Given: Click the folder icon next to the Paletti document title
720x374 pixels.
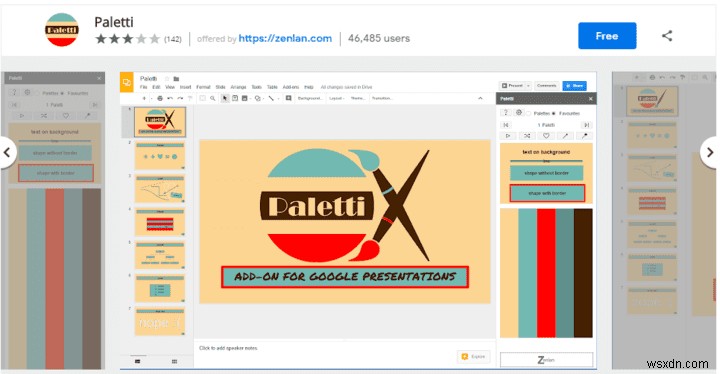Looking at the screenshot, I should pyautogui.click(x=176, y=79).
